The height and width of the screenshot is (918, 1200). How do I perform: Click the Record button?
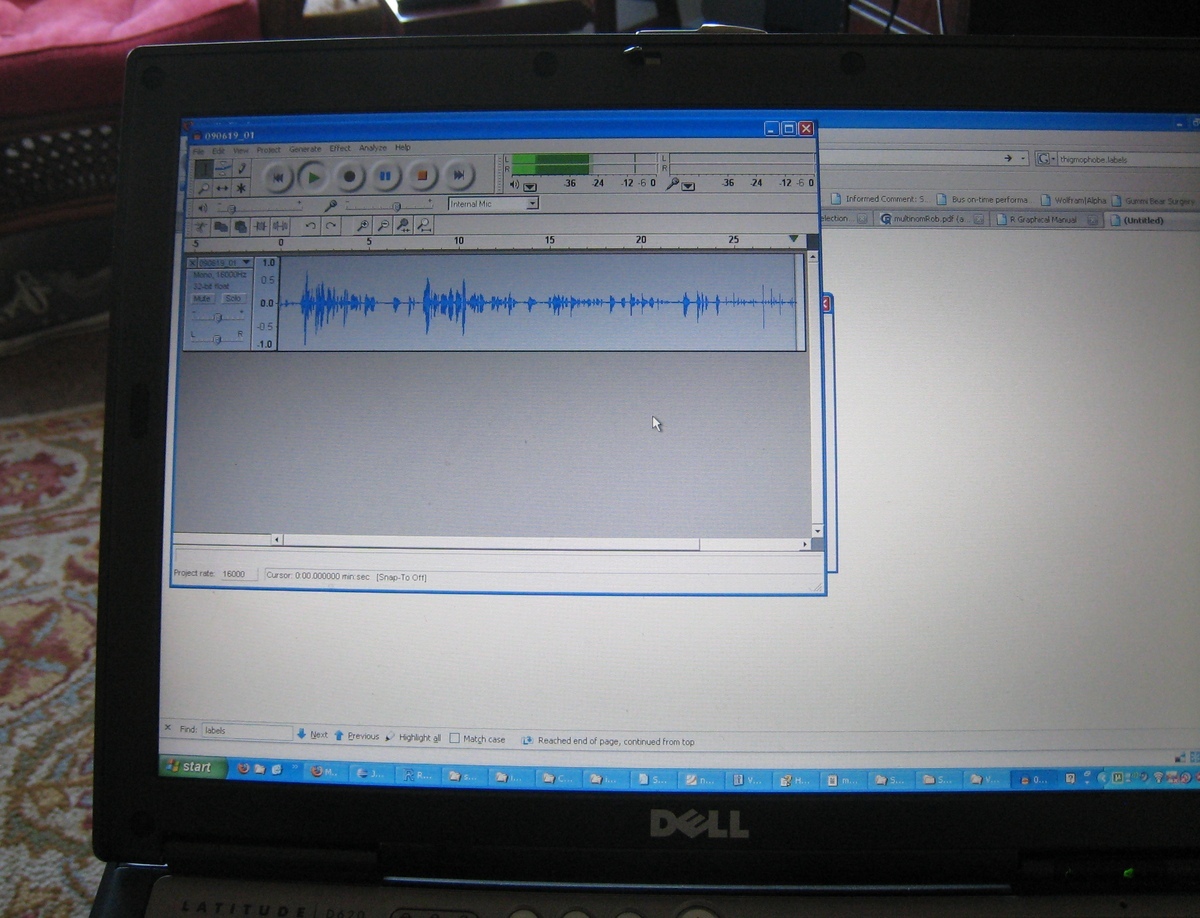click(x=349, y=177)
